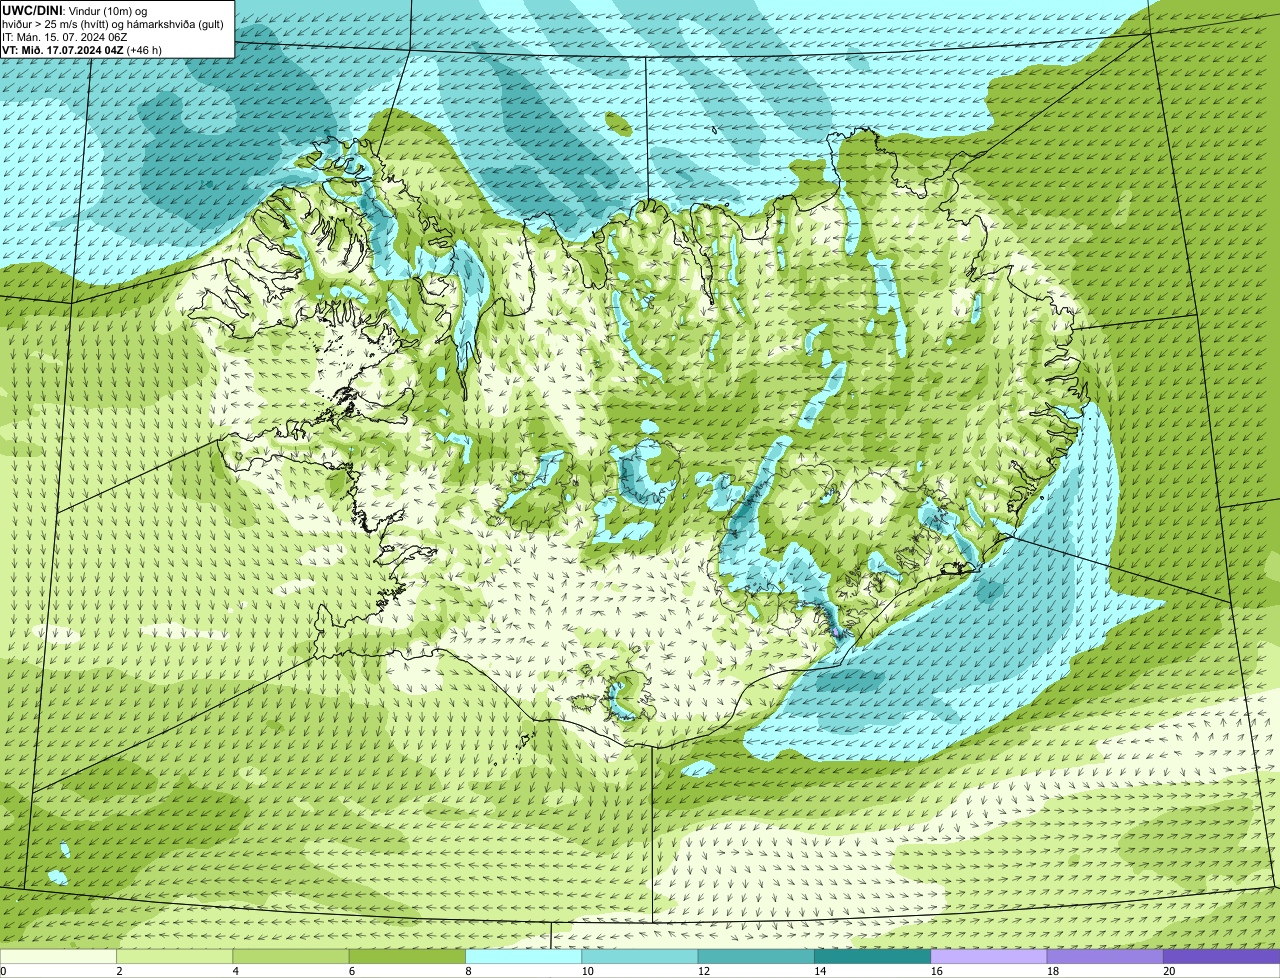
Task: Click the "12" label on the scale
Action: coord(704,971)
